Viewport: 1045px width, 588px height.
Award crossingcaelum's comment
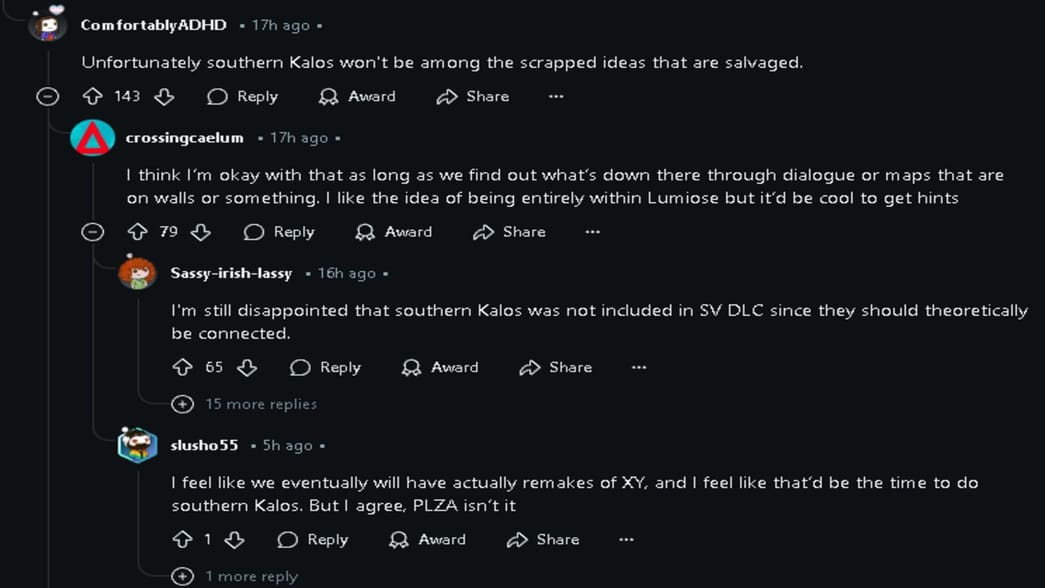(394, 232)
